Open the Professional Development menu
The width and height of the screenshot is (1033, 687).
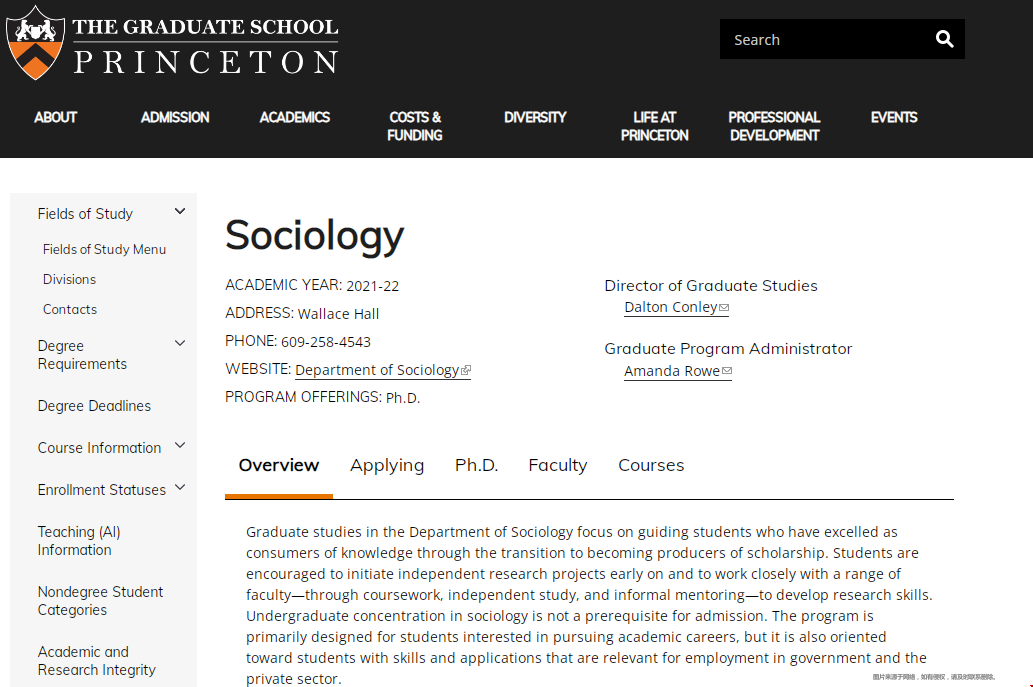pos(775,126)
